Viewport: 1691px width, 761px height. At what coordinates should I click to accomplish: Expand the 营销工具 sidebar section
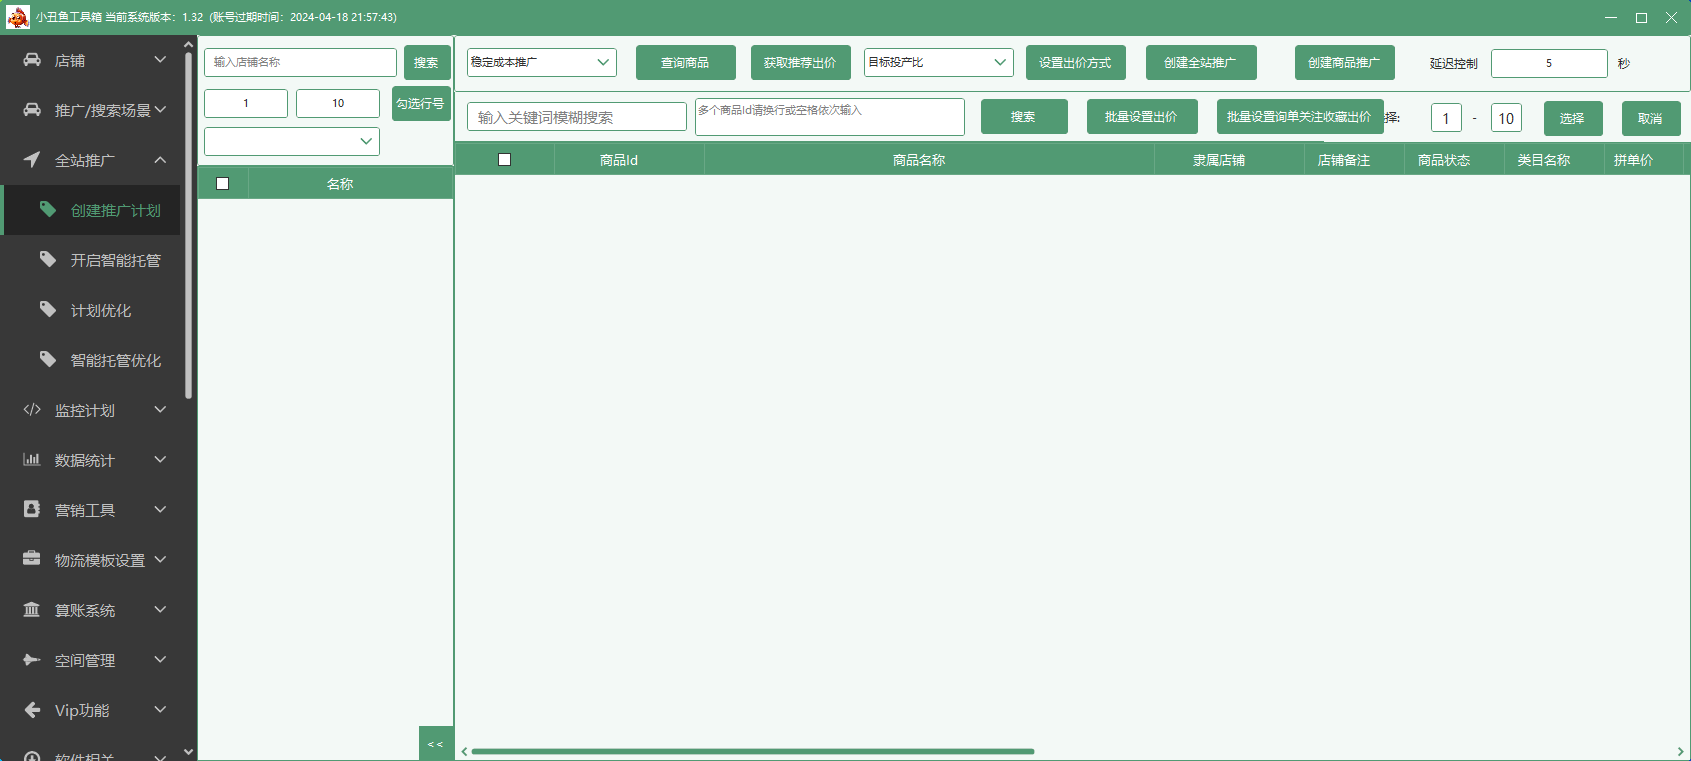click(95, 510)
